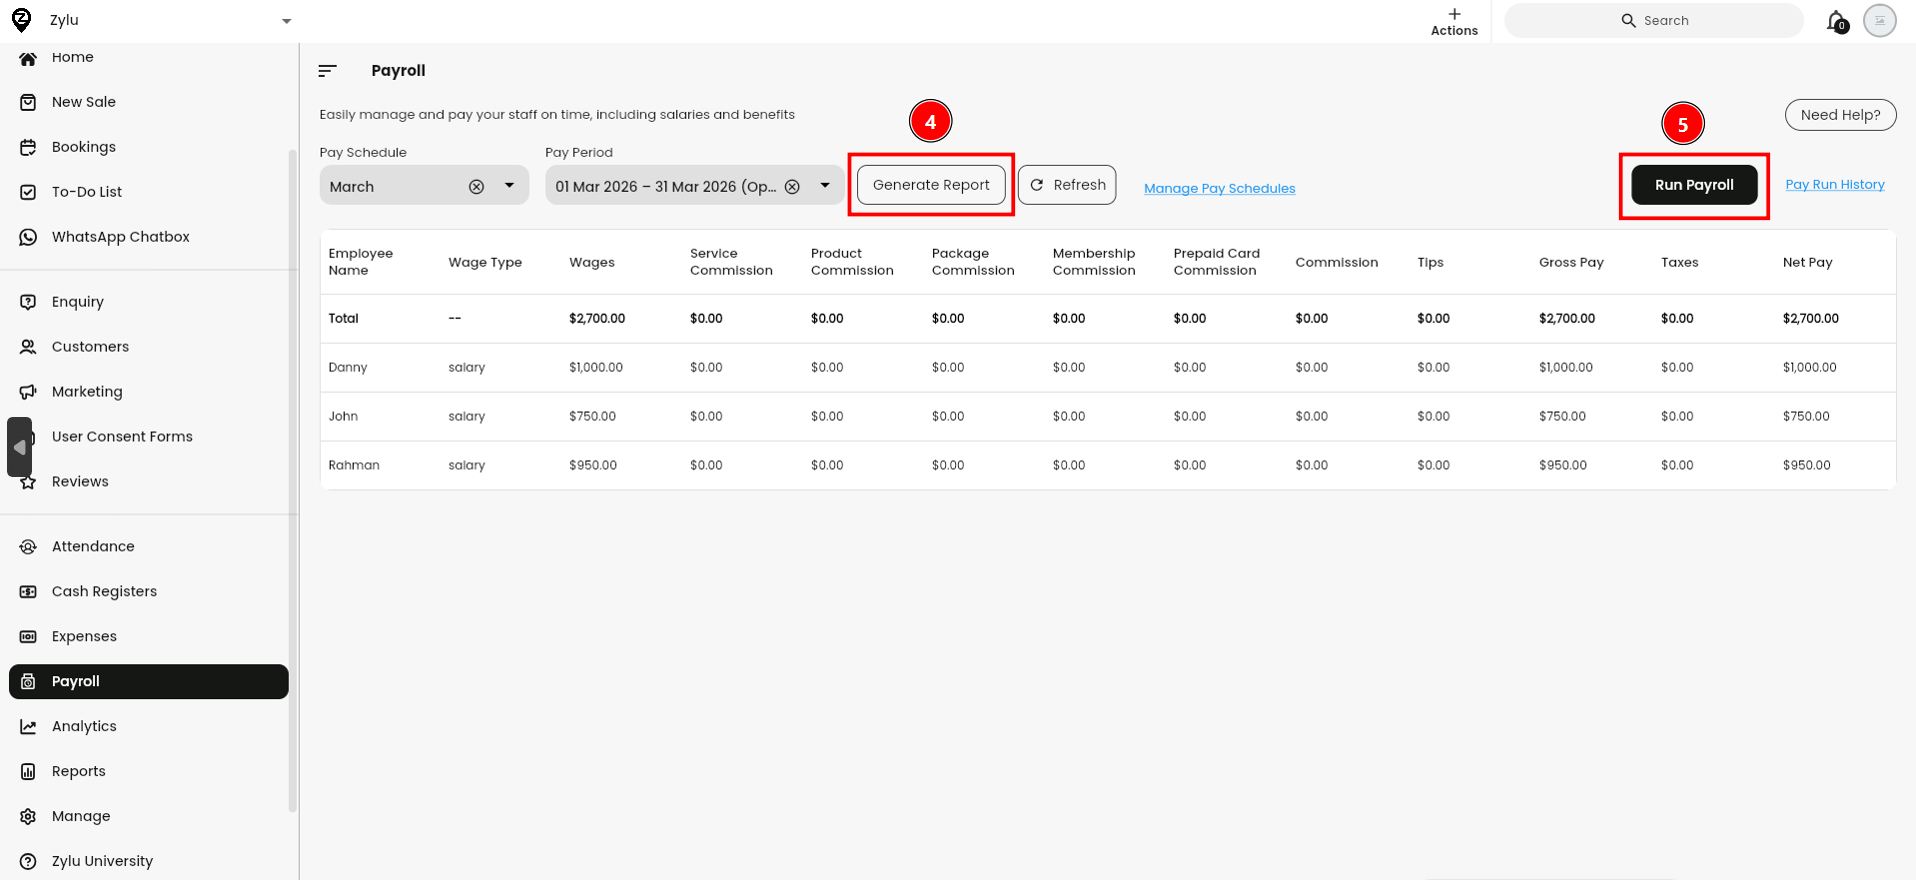Viewport: 1916px width, 880px height.
Task: Clear the March pay schedule selection
Action: click(477, 187)
